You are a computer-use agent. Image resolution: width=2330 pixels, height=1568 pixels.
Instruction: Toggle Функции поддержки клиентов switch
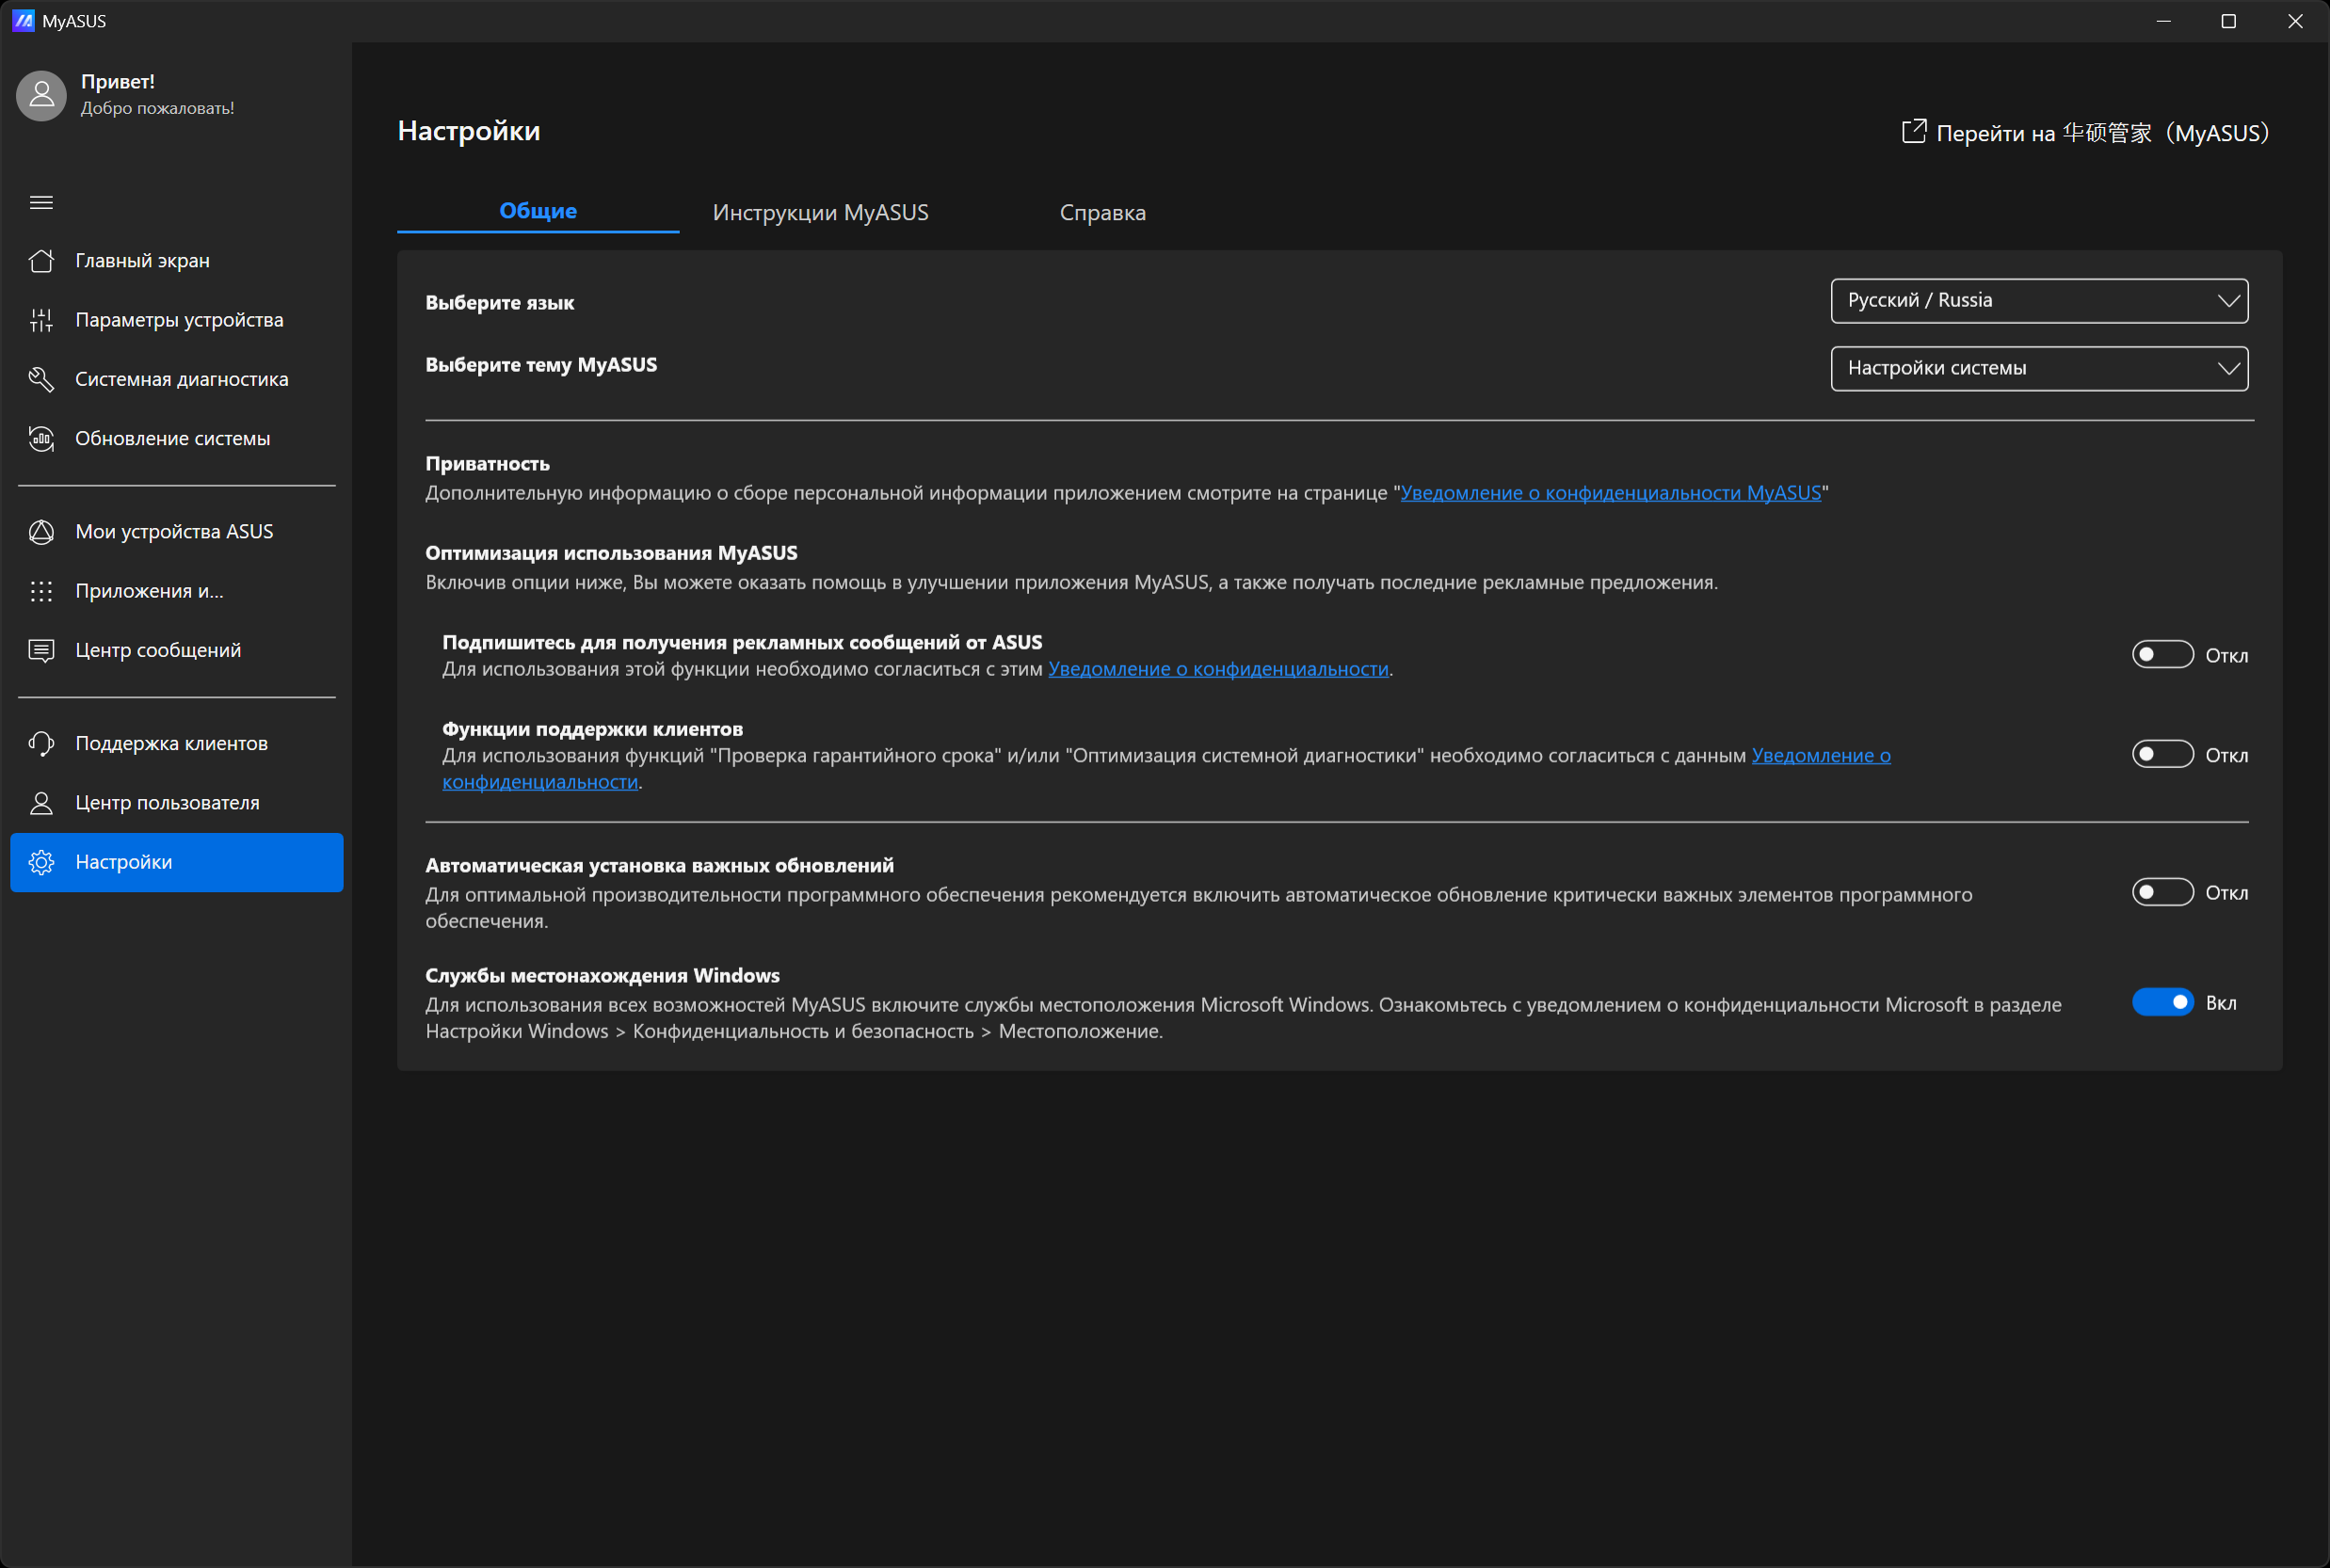2161,754
